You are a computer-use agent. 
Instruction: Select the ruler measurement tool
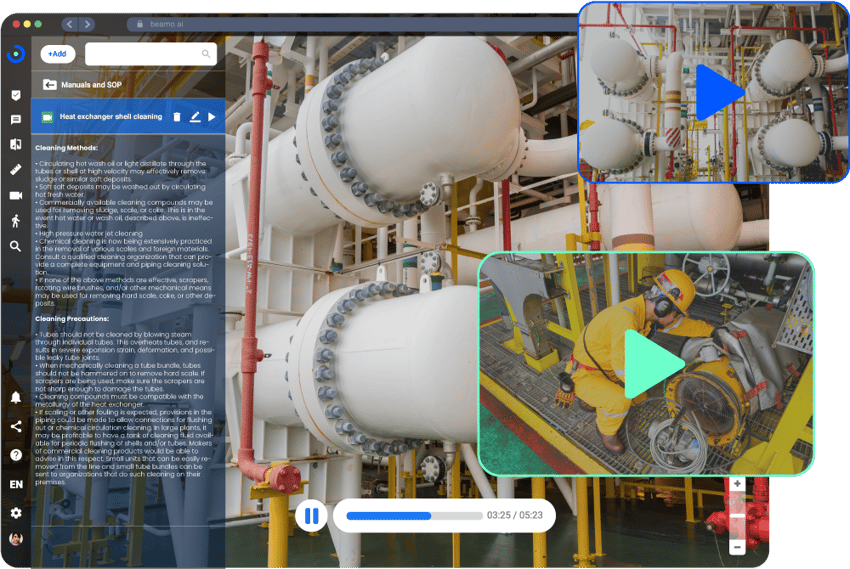coord(16,170)
